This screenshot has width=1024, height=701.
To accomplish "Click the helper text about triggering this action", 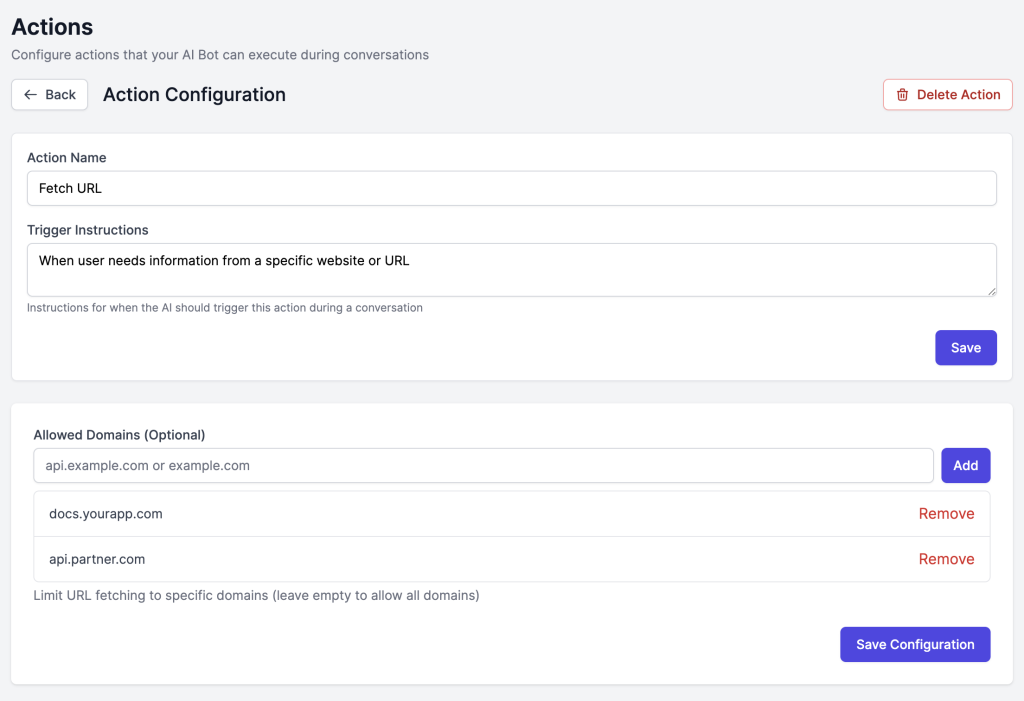I will click(x=225, y=308).
